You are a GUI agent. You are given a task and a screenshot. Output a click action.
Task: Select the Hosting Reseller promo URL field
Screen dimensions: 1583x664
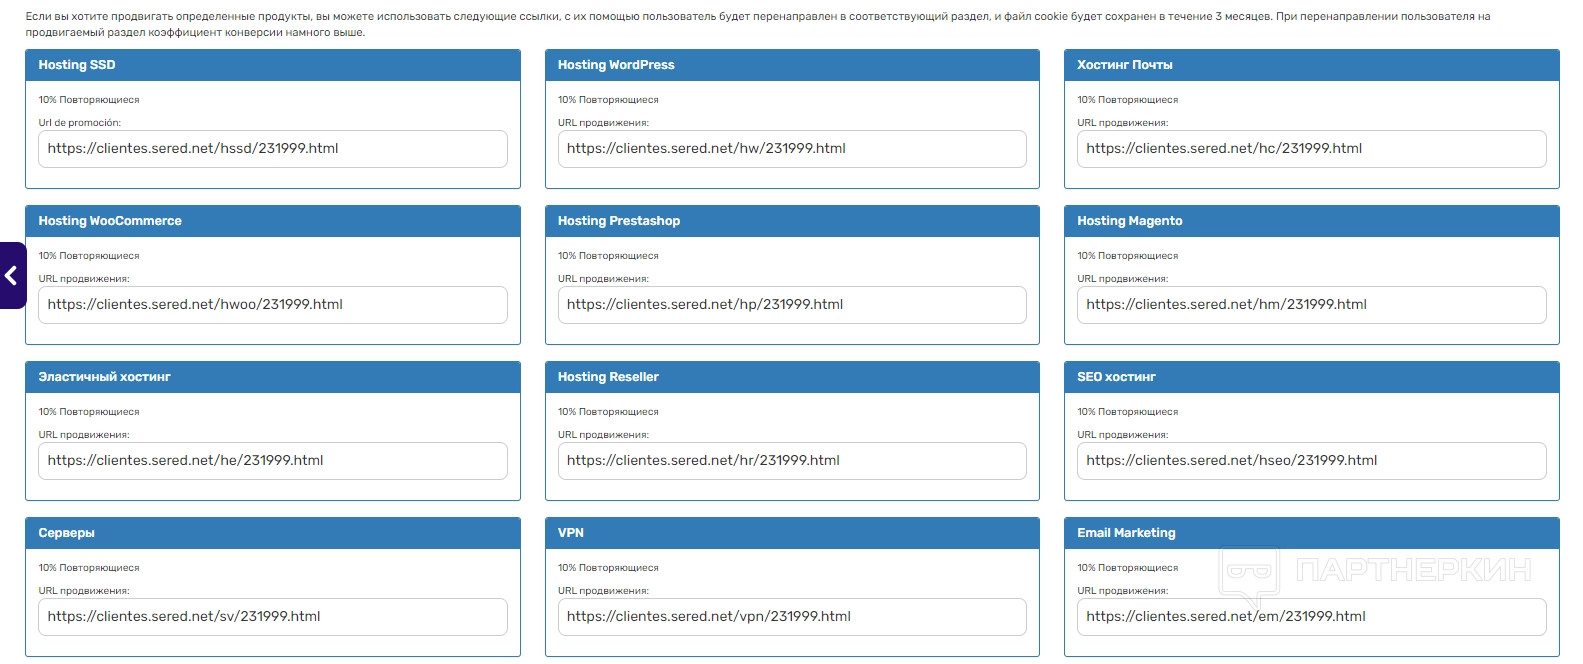point(792,461)
